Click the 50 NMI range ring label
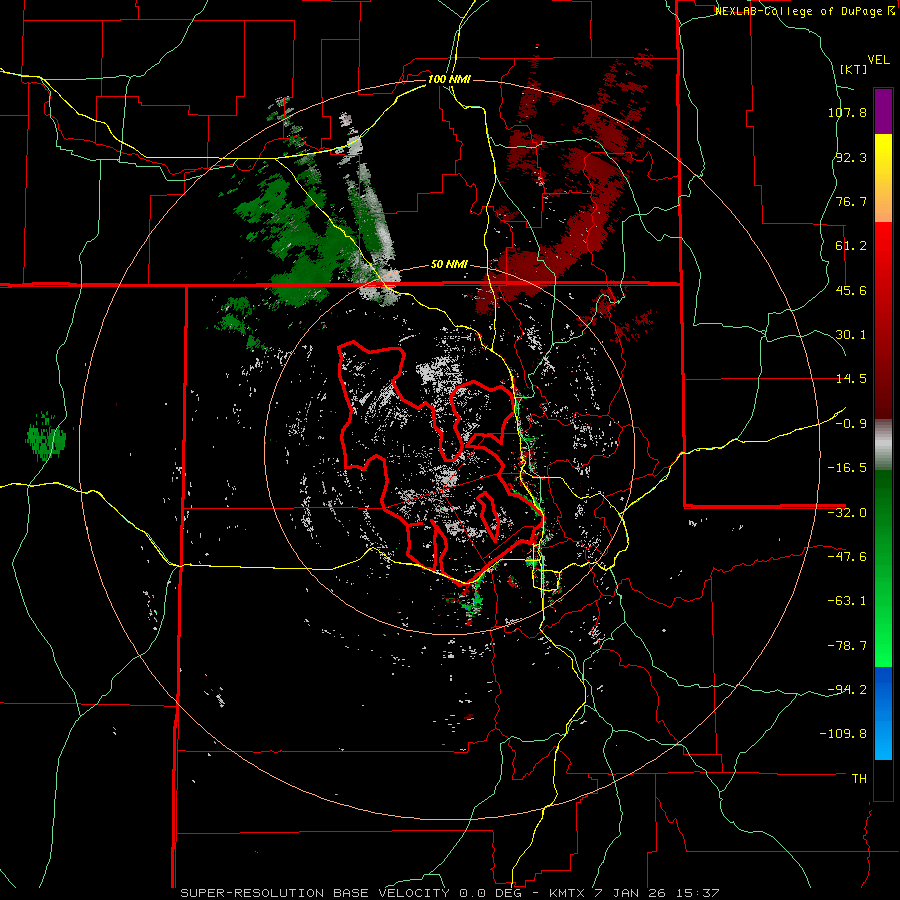Screen dimensions: 900x900 449,265
